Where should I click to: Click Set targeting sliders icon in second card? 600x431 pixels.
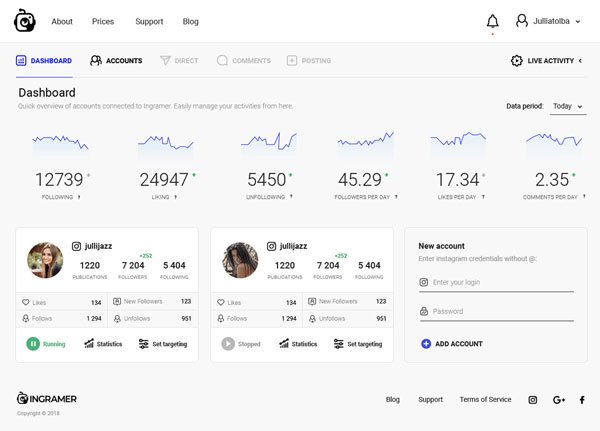click(x=339, y=344)
